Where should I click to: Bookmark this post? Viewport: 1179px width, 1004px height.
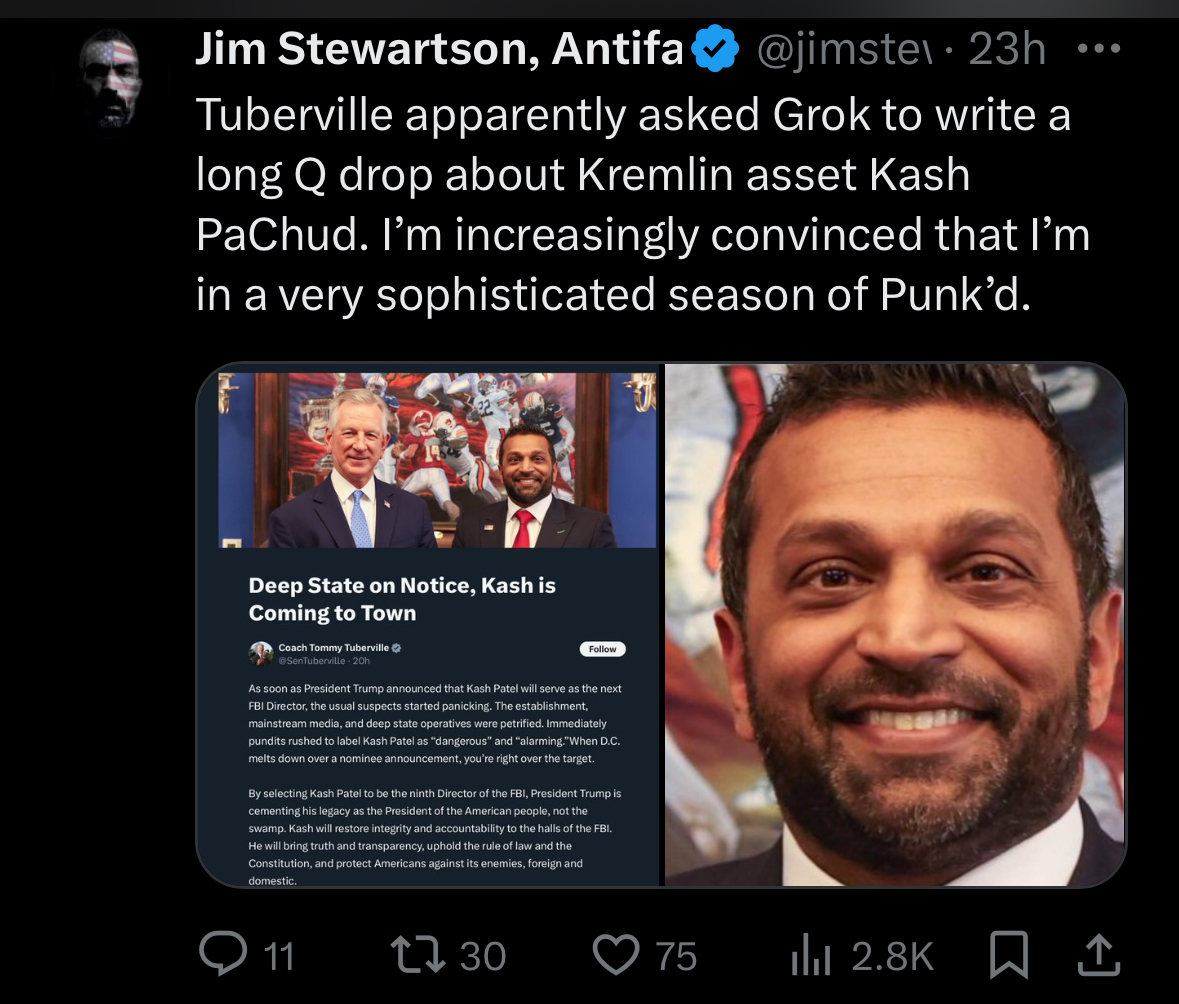[1008, 955]
